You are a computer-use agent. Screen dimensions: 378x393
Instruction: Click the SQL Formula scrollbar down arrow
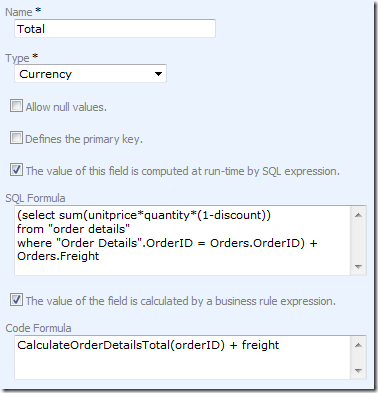pyautogui.click(x=358, y=267)
